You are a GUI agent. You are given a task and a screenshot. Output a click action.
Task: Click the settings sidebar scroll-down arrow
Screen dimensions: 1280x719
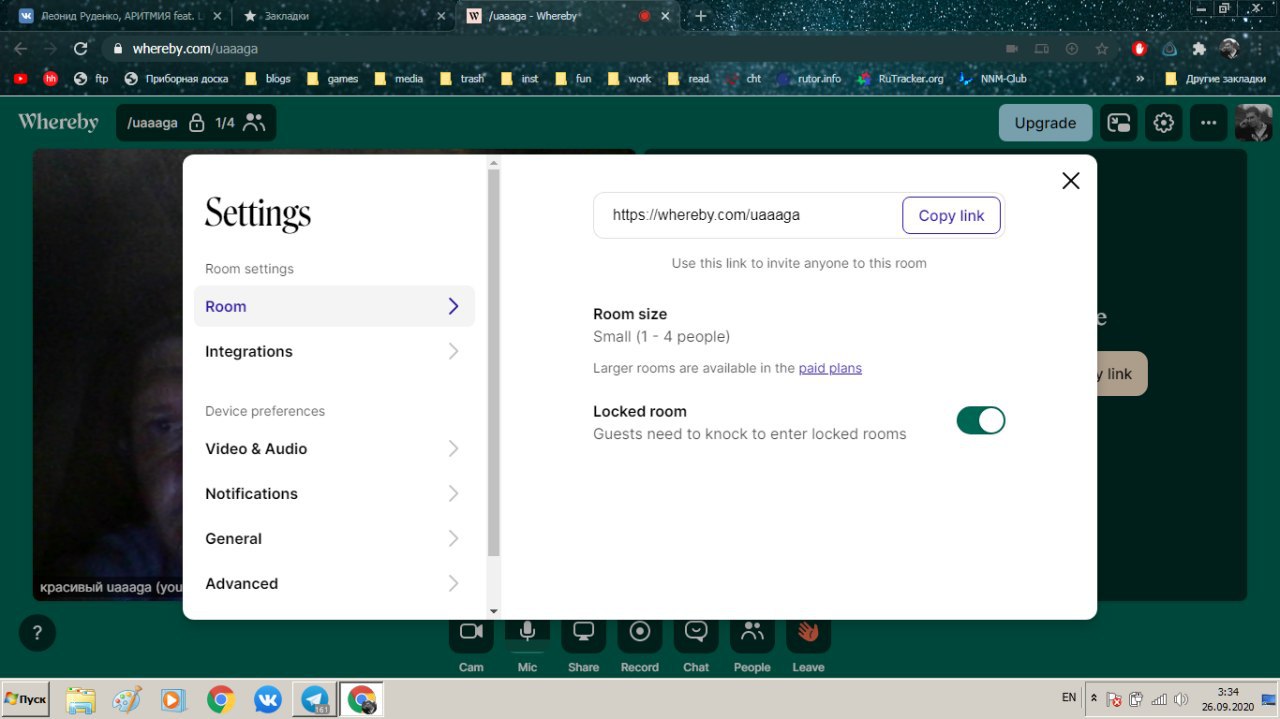(493, 611)
